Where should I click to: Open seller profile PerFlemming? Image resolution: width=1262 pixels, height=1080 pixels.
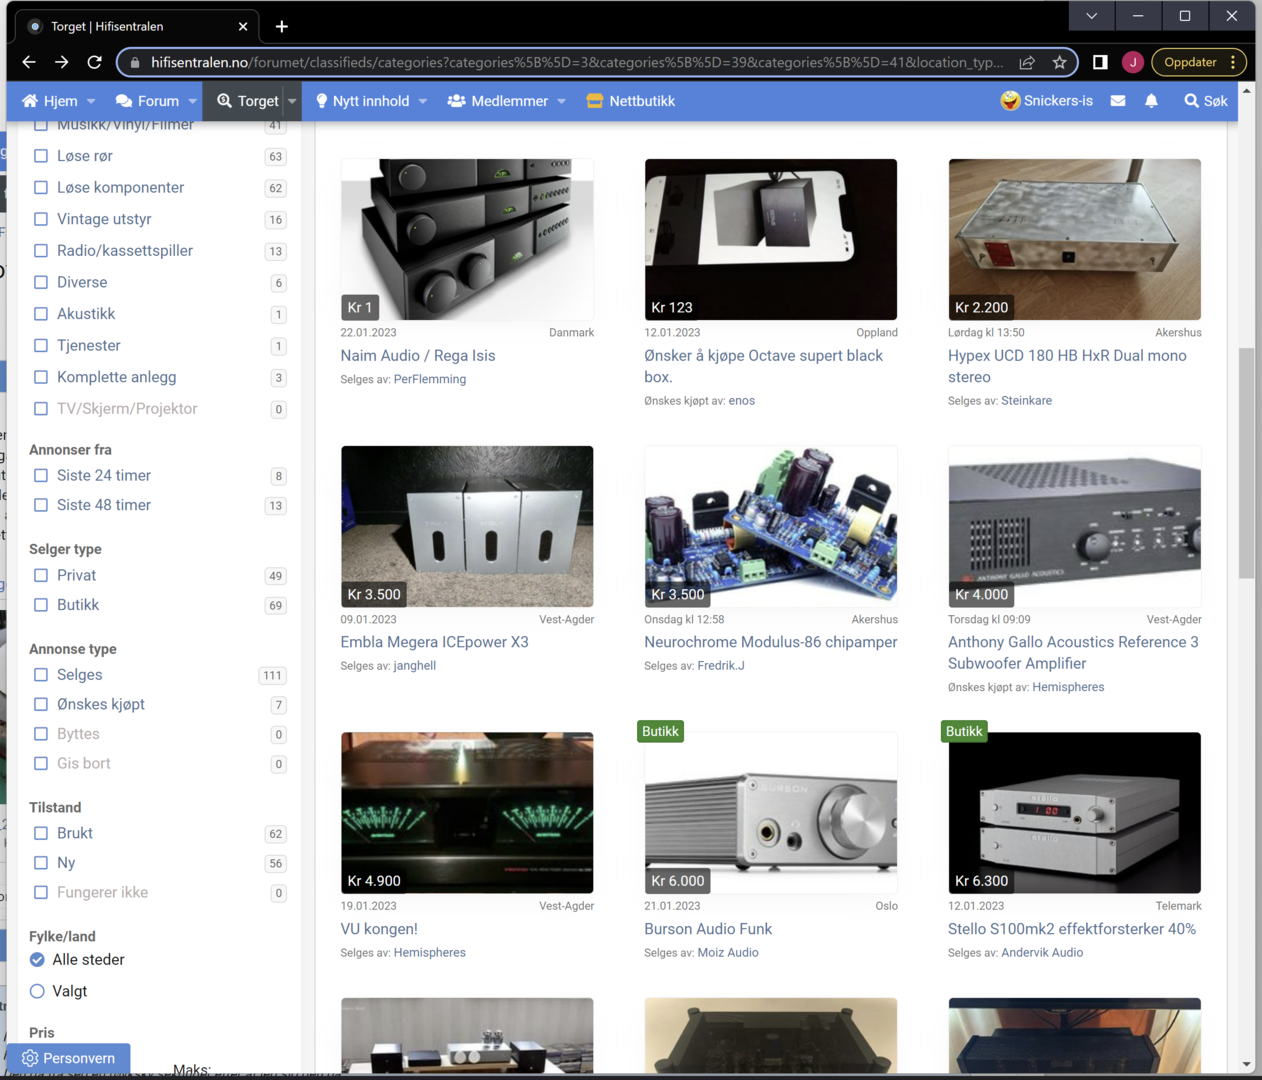(429, 379)
